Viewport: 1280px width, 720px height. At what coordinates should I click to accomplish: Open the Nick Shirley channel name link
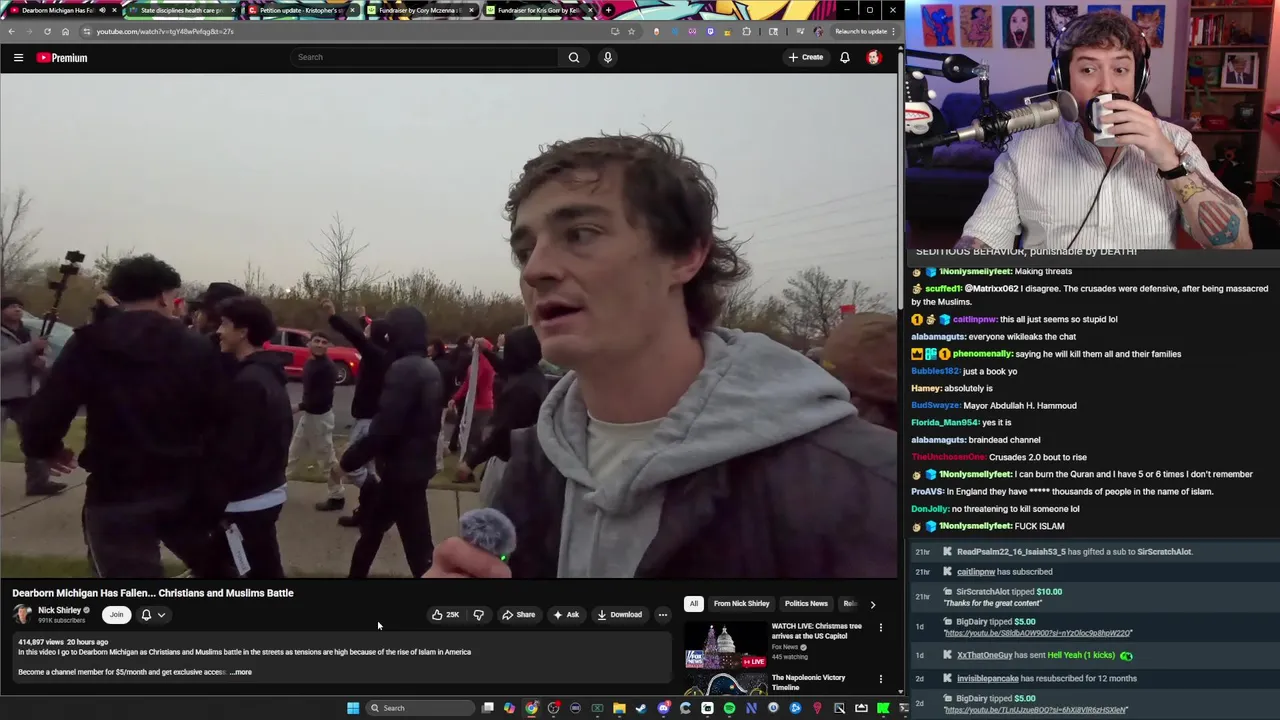60,610
